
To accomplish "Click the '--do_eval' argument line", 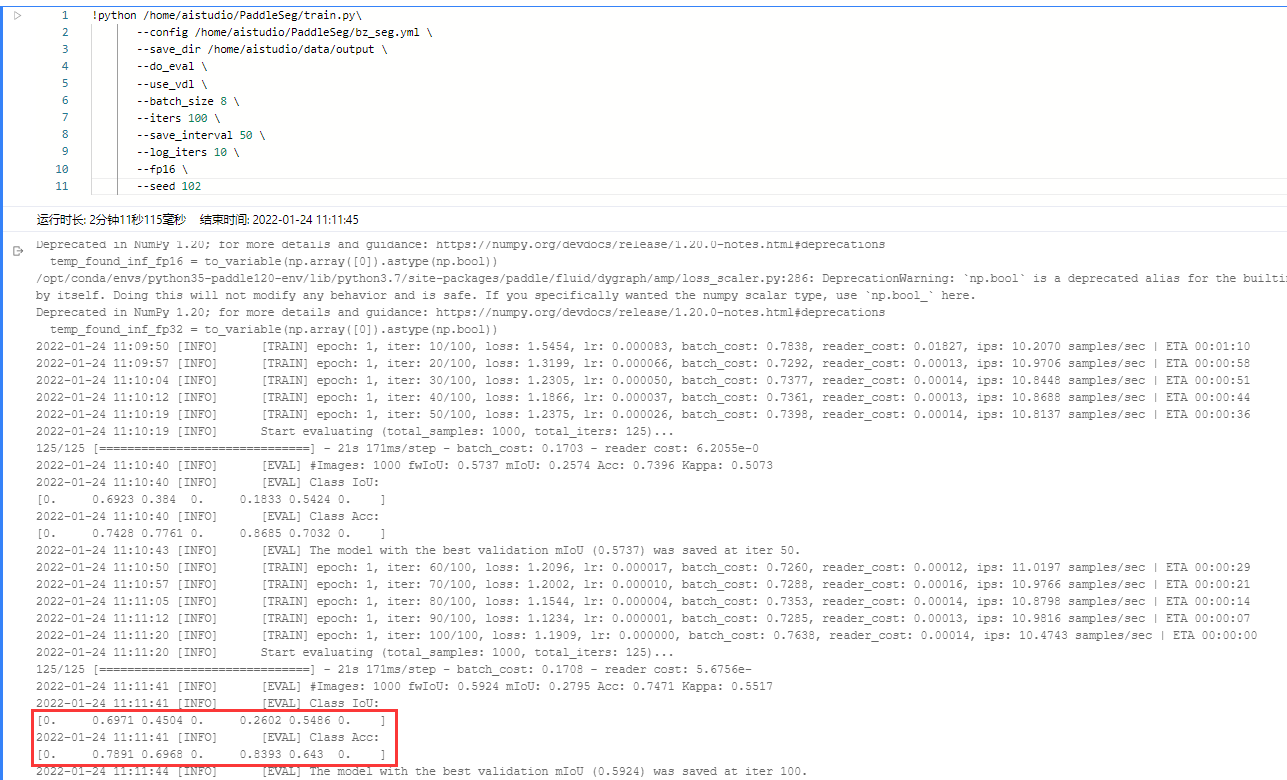I will point(172,67).
